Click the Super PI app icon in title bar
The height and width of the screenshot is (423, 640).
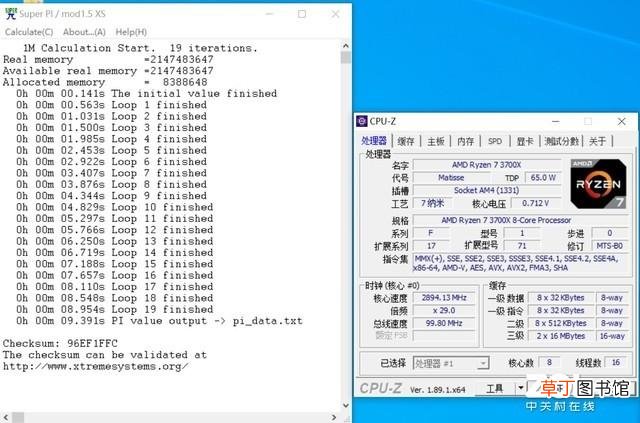point(10,13)
